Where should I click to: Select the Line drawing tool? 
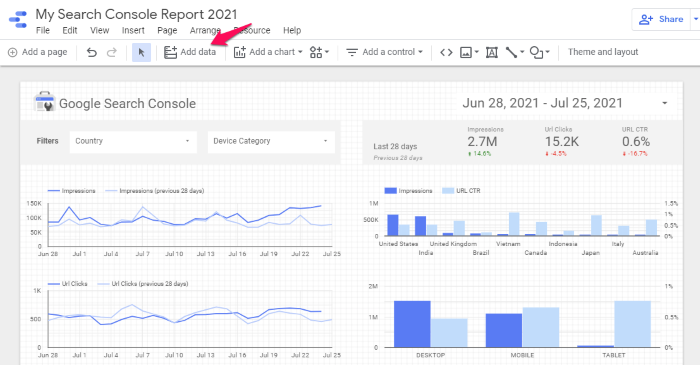click(511, 52)
